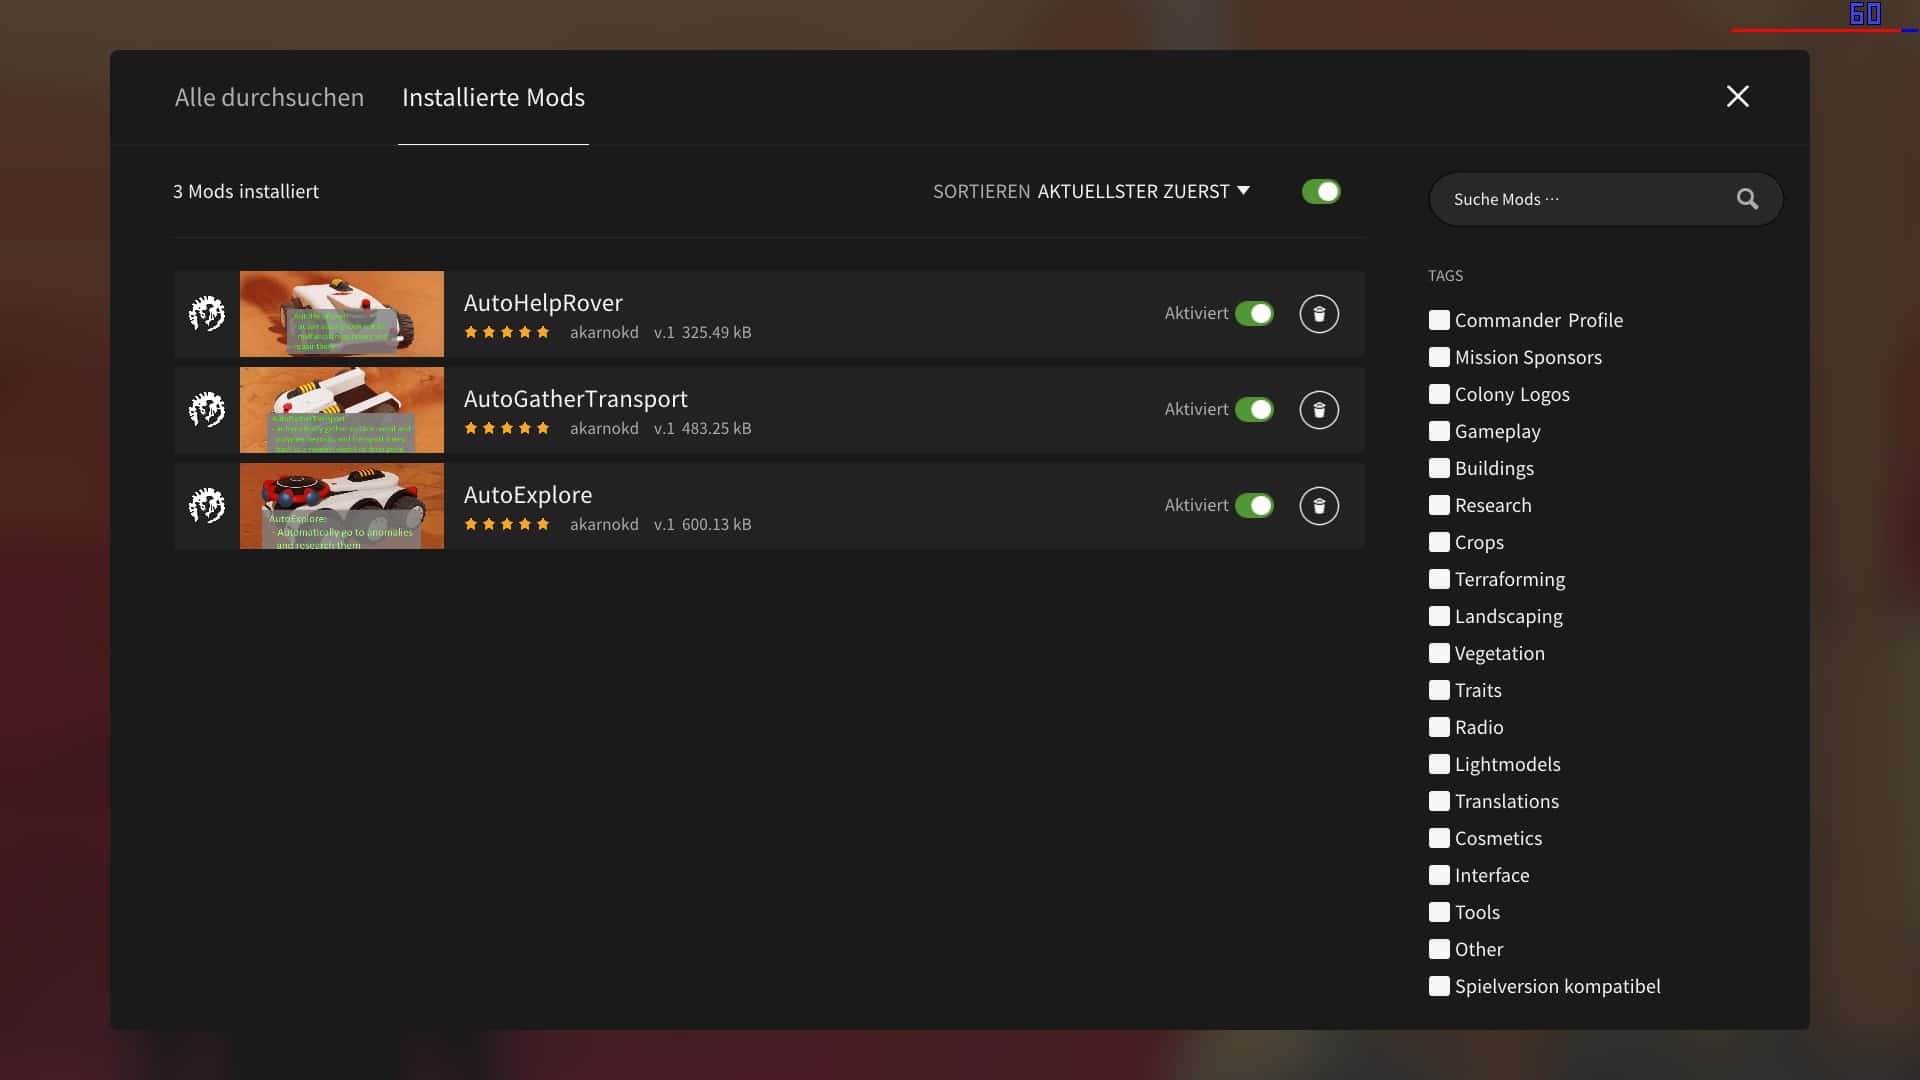Click trash icon for AutoGatherTransport
This screenshot has width=1920, height=1080.
coord(1319,410)
